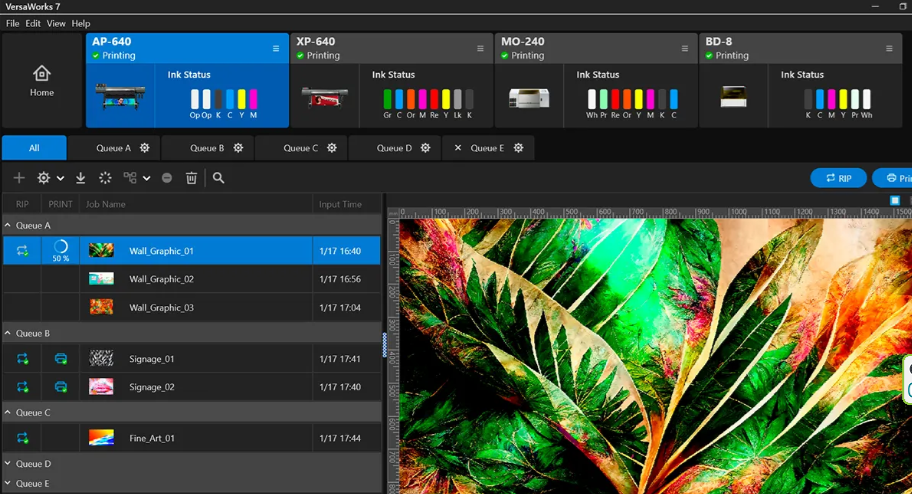Screen dimensions: 912x494
Task: Open the File menu
Action: coord(12,23)
